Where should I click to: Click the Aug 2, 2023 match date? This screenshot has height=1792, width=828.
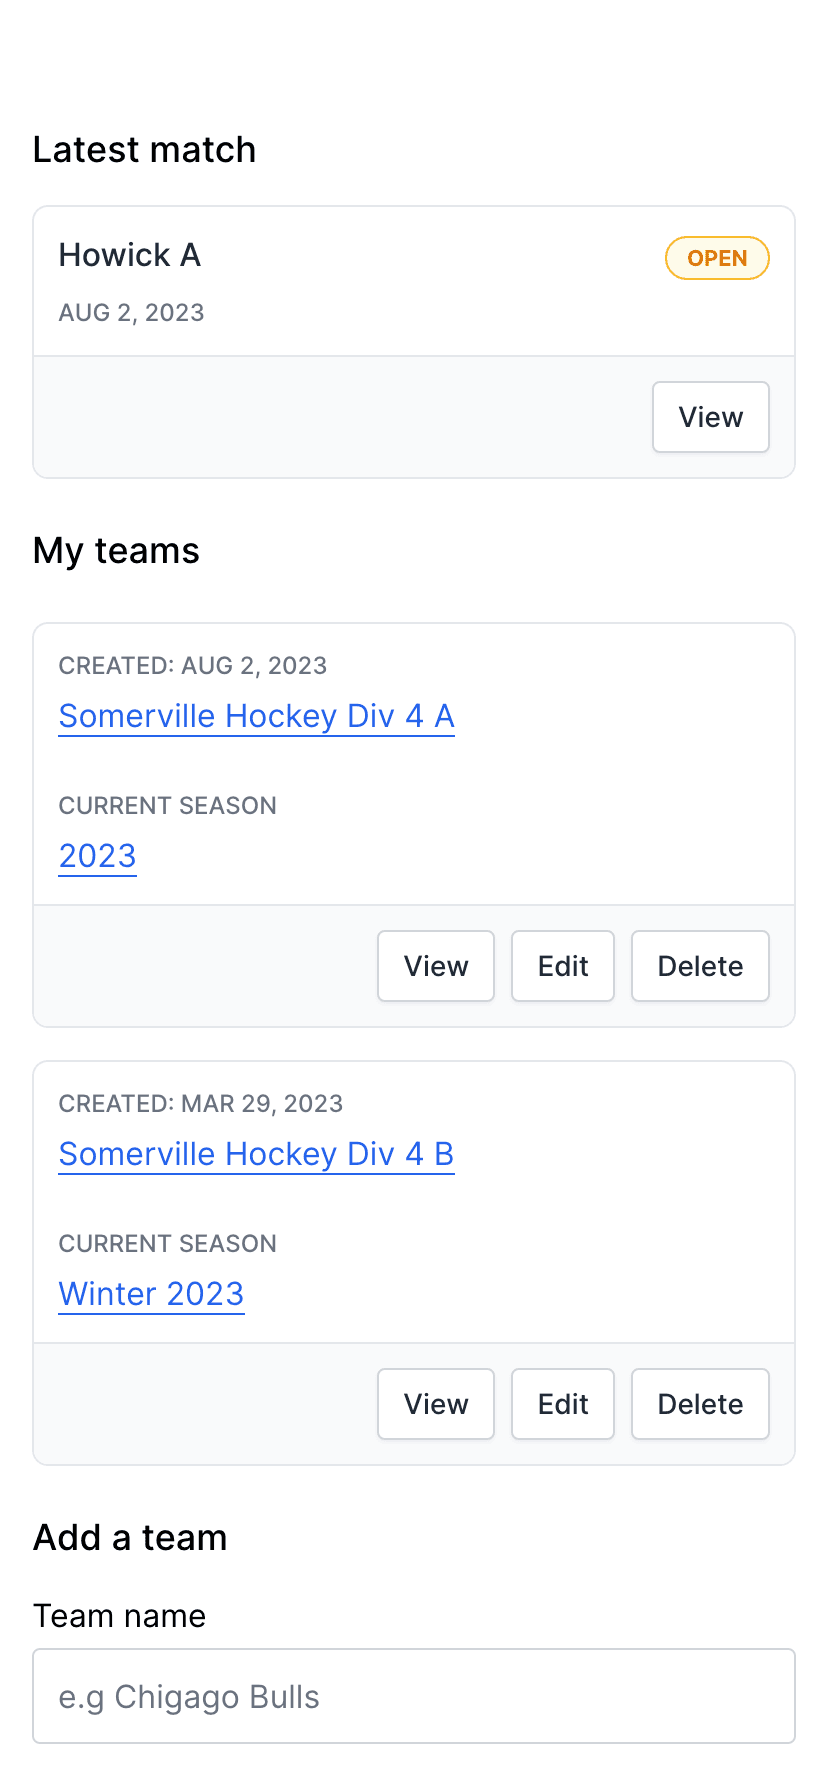coord(131,313)
